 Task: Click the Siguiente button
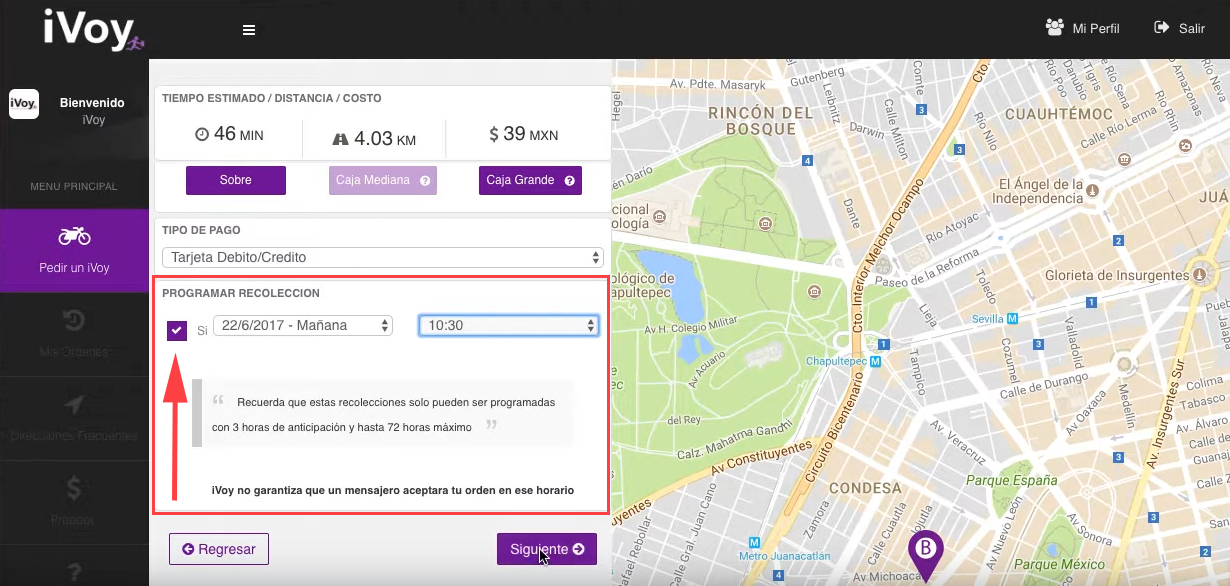(546, 549)
